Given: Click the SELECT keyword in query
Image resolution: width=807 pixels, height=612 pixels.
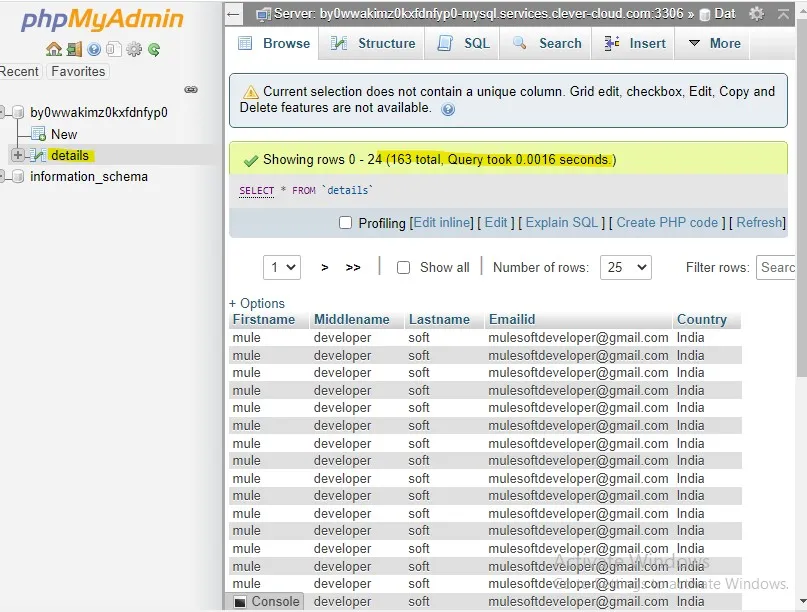Looking at the screenshot, I should 256,191.
